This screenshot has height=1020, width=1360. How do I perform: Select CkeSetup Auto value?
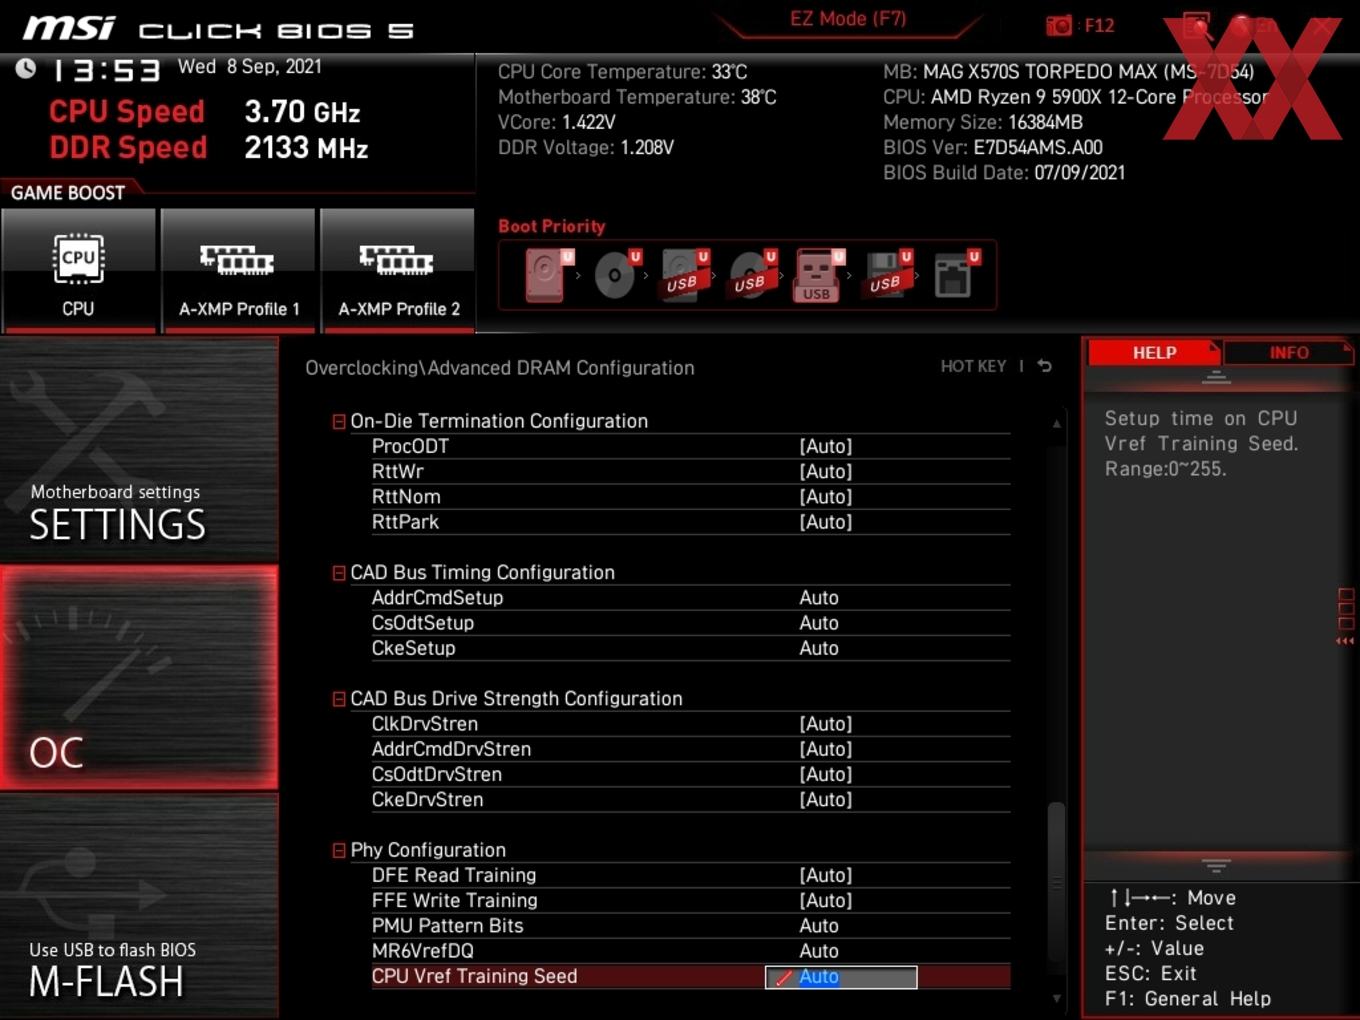(x=819, y=648)
